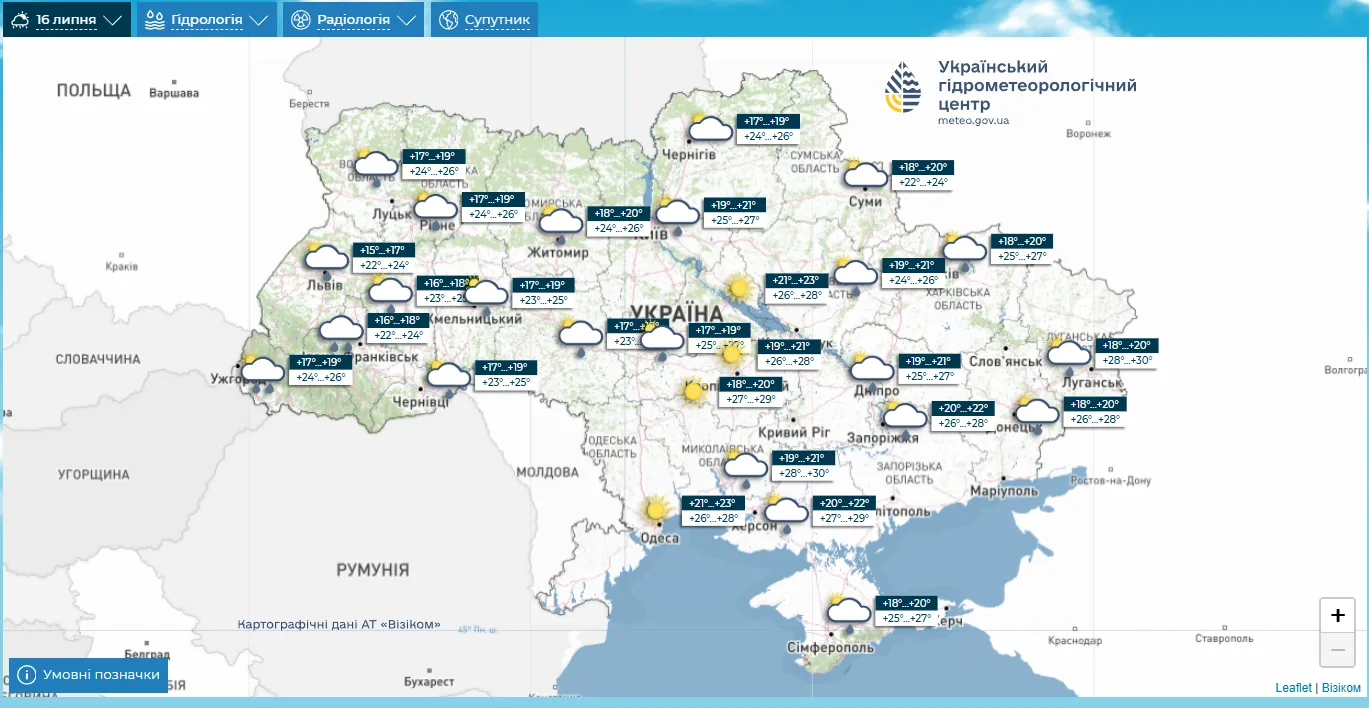Select the sun icon beside +19°...+21° / +26°...+28° label

click(x=732, y=353)
